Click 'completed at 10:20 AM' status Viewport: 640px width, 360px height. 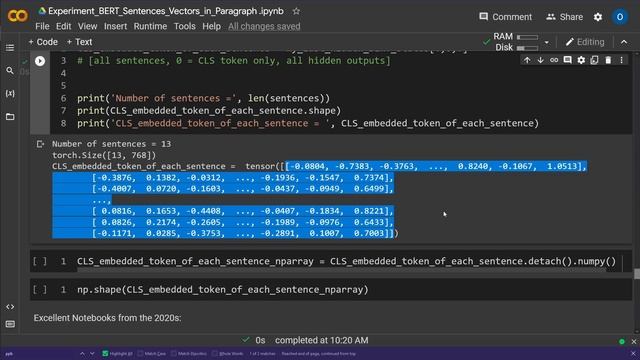322,340
